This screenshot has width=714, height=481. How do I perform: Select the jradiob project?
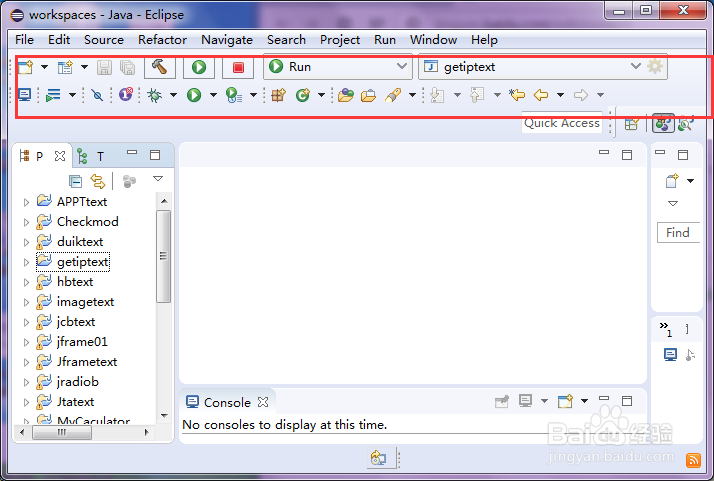[77, 382]
